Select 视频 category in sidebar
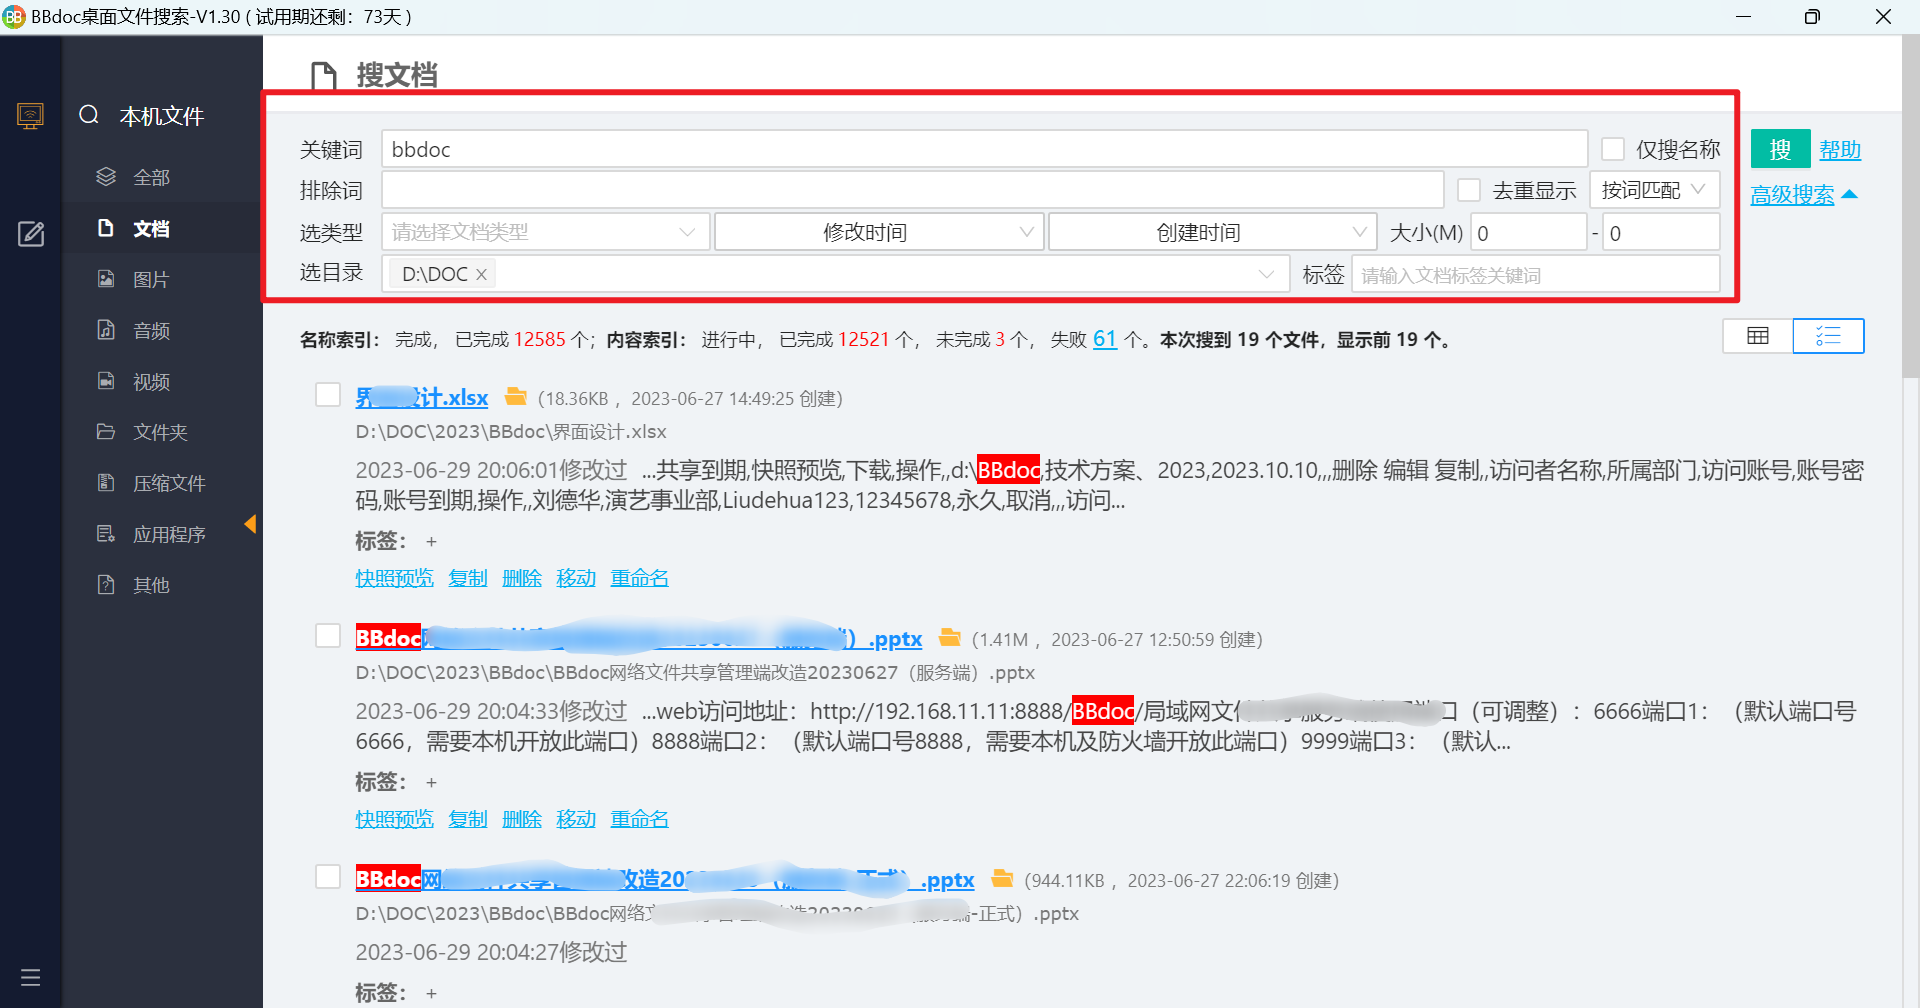 click(152, 381)
